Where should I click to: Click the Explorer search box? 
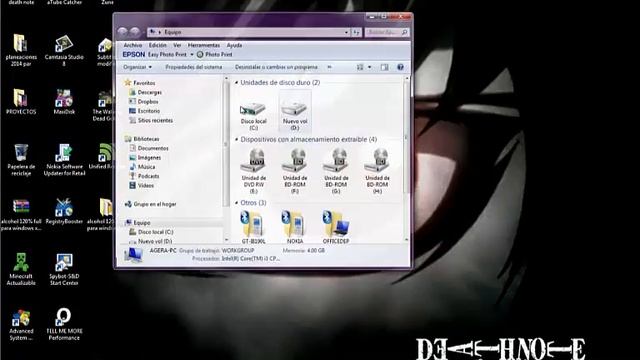(x=386, y=32)
